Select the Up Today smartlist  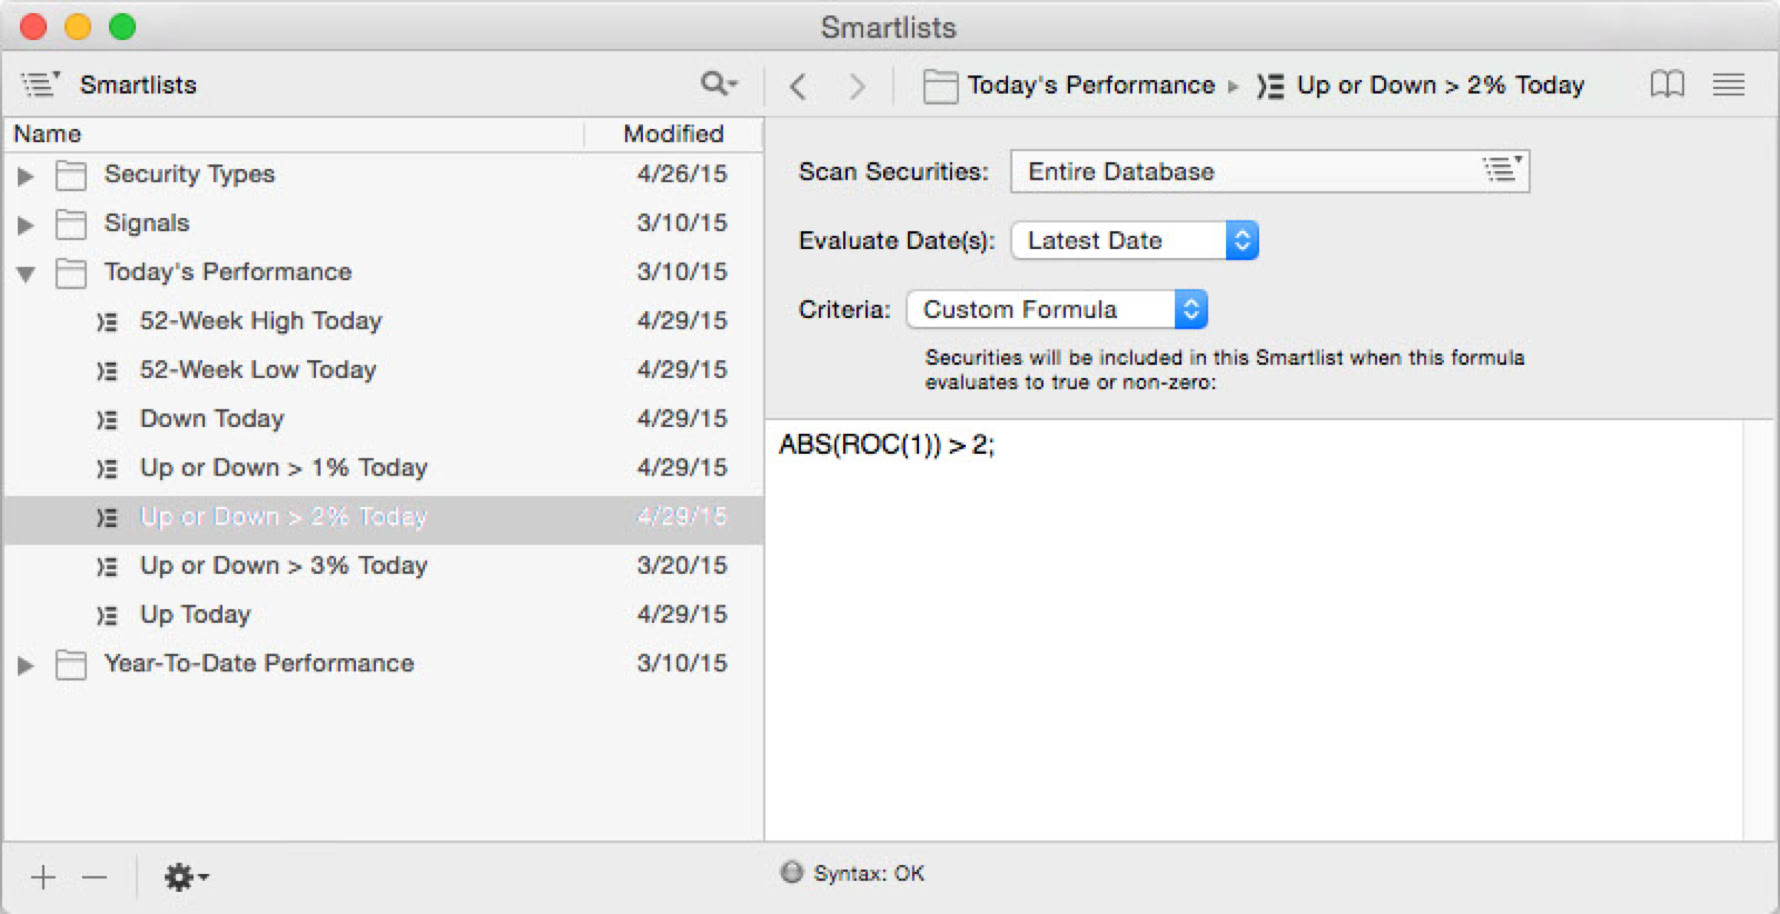(195, 614)
